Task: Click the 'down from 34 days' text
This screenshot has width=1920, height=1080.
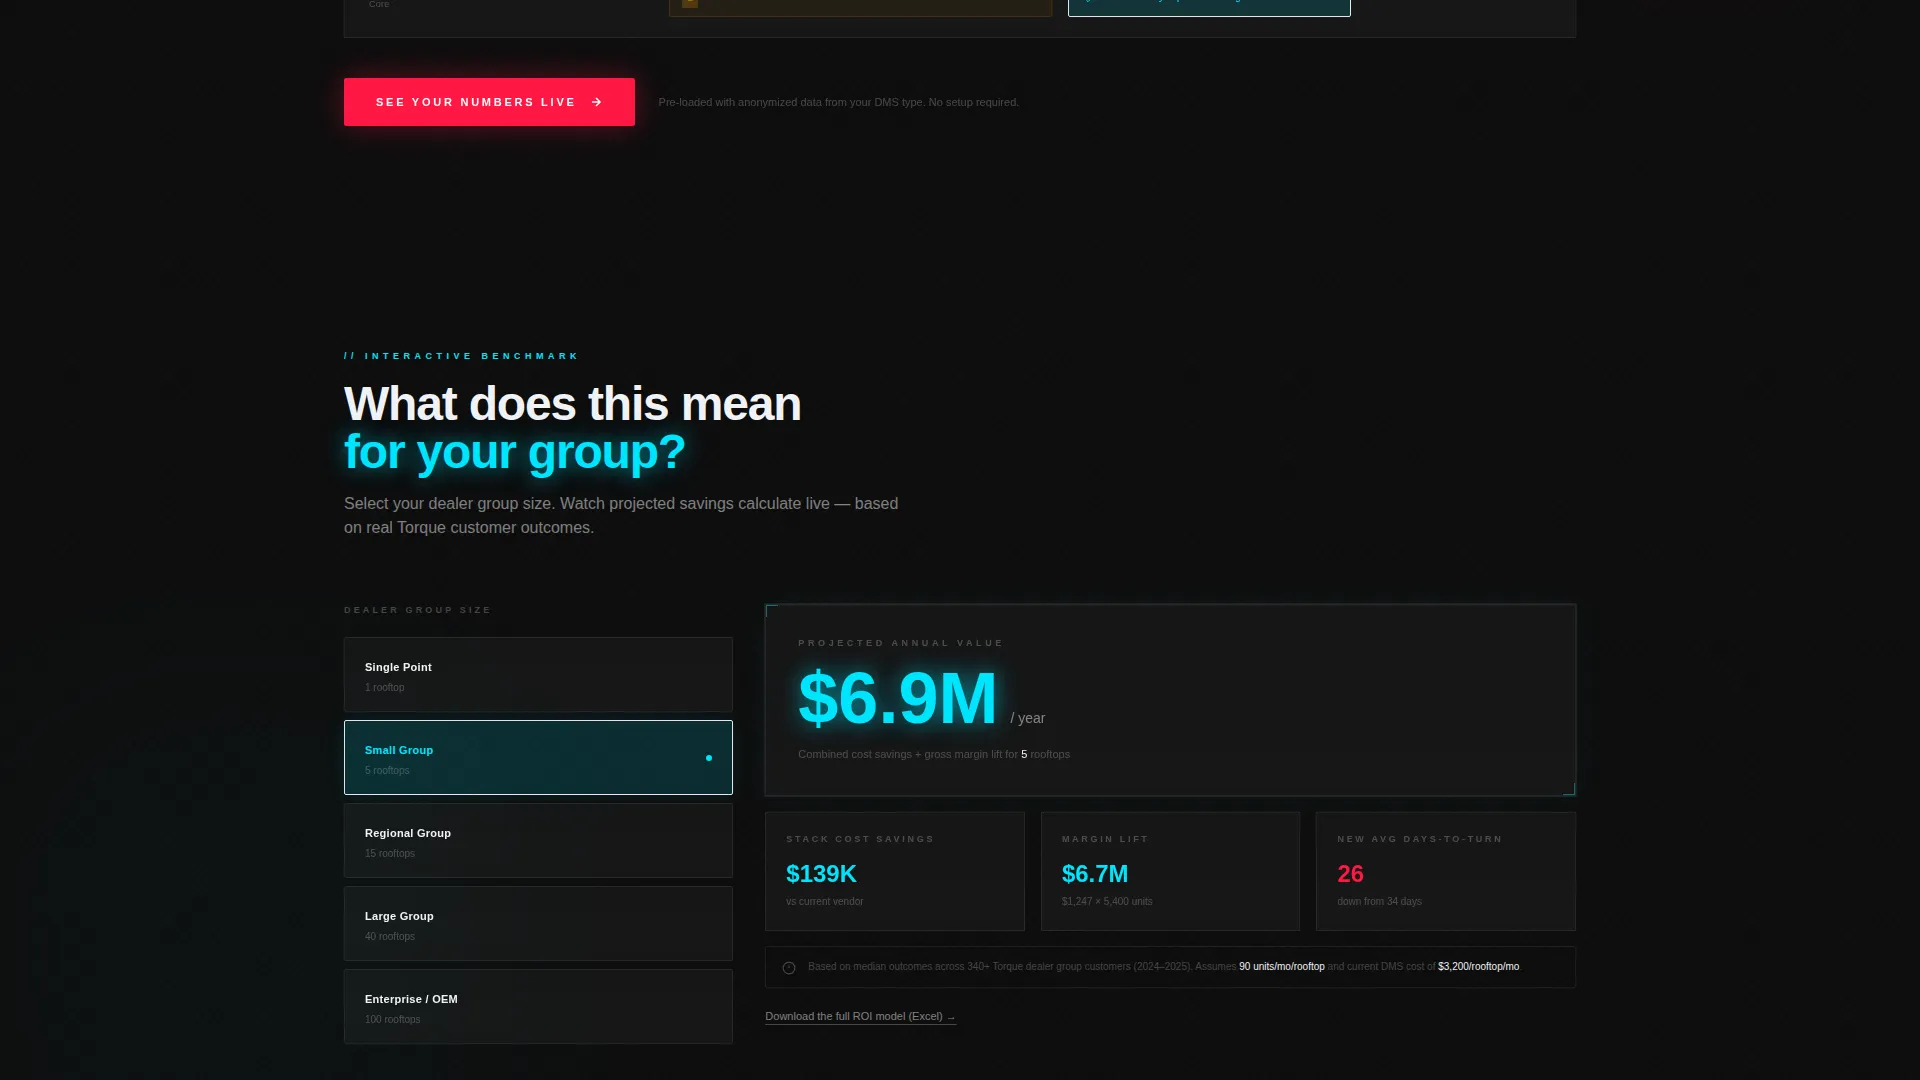Action: (1379, 901)
